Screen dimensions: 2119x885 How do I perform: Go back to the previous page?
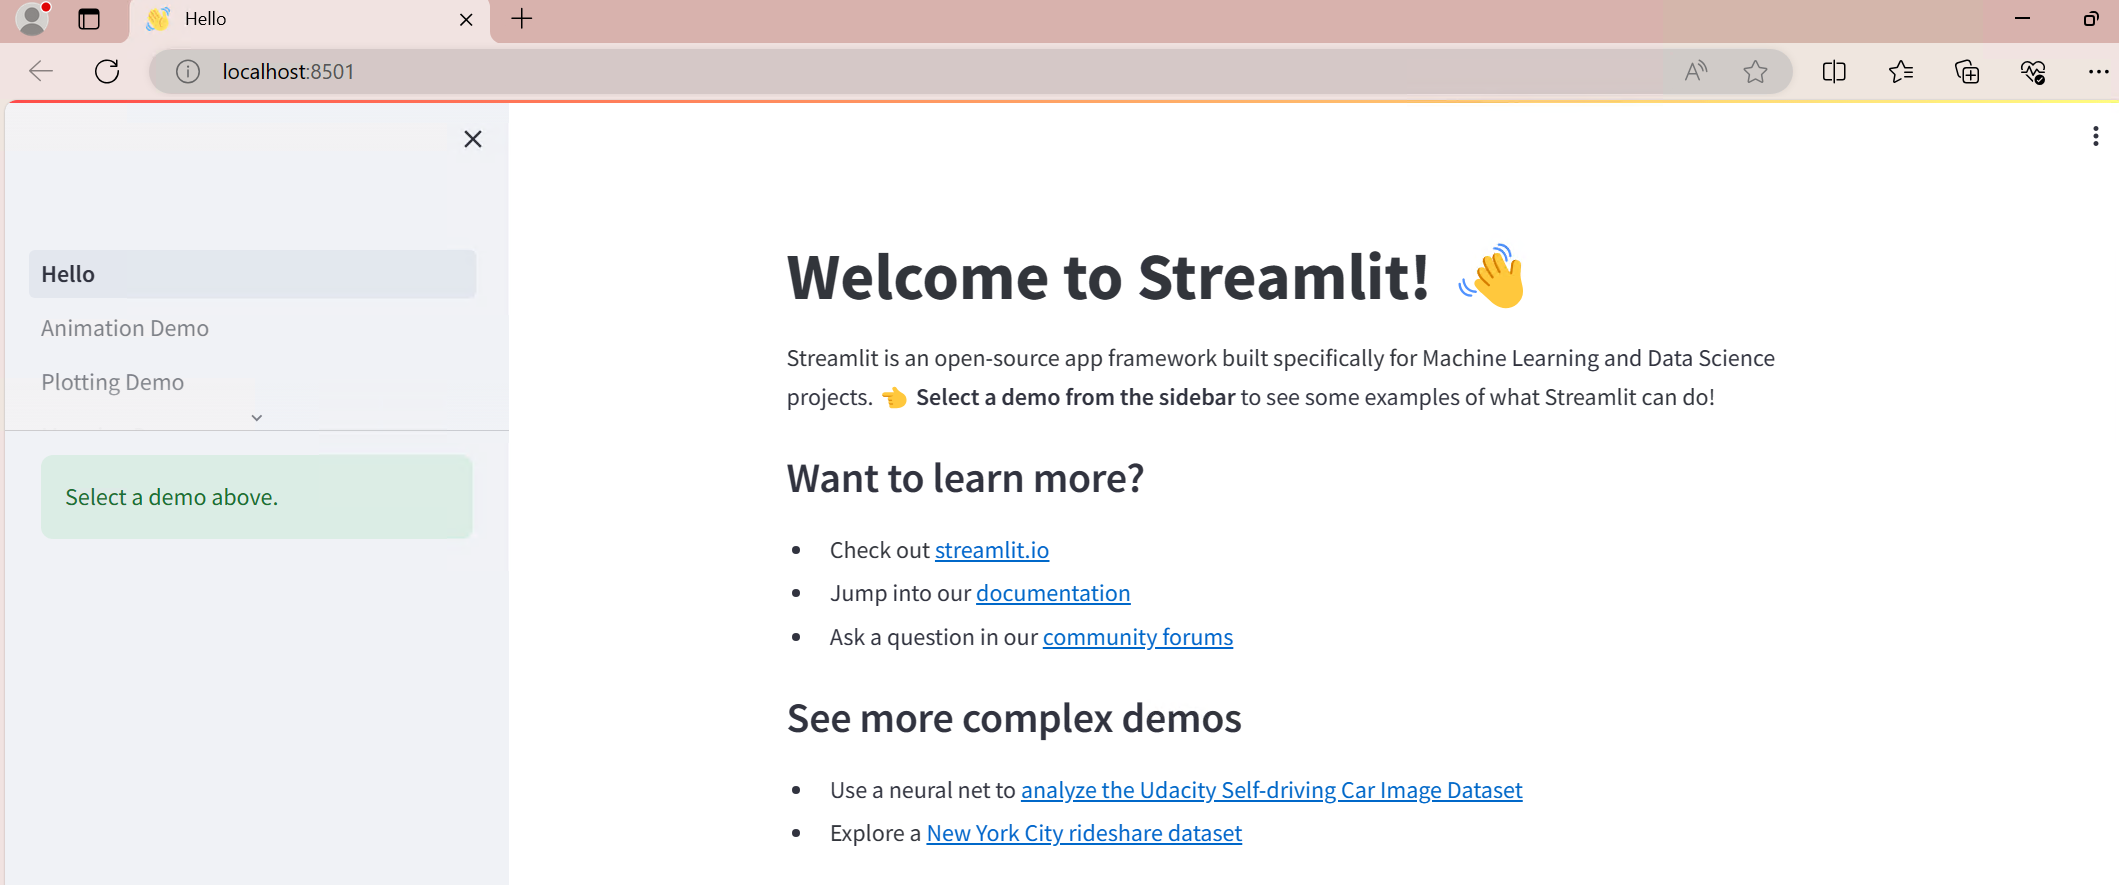pyautogui.click(x=41, y=71)
